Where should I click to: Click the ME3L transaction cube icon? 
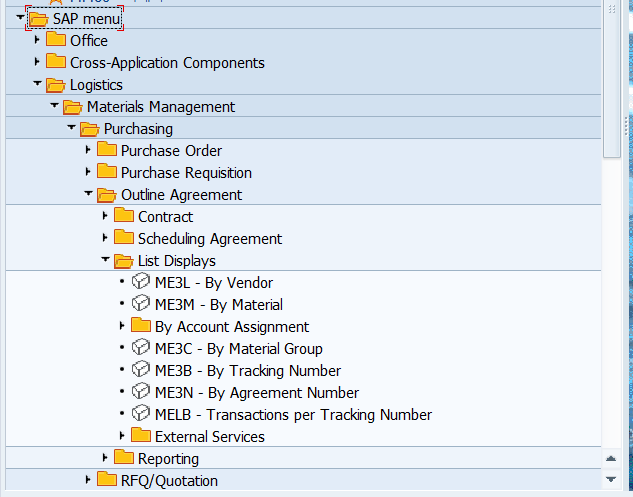click(141, 281)
